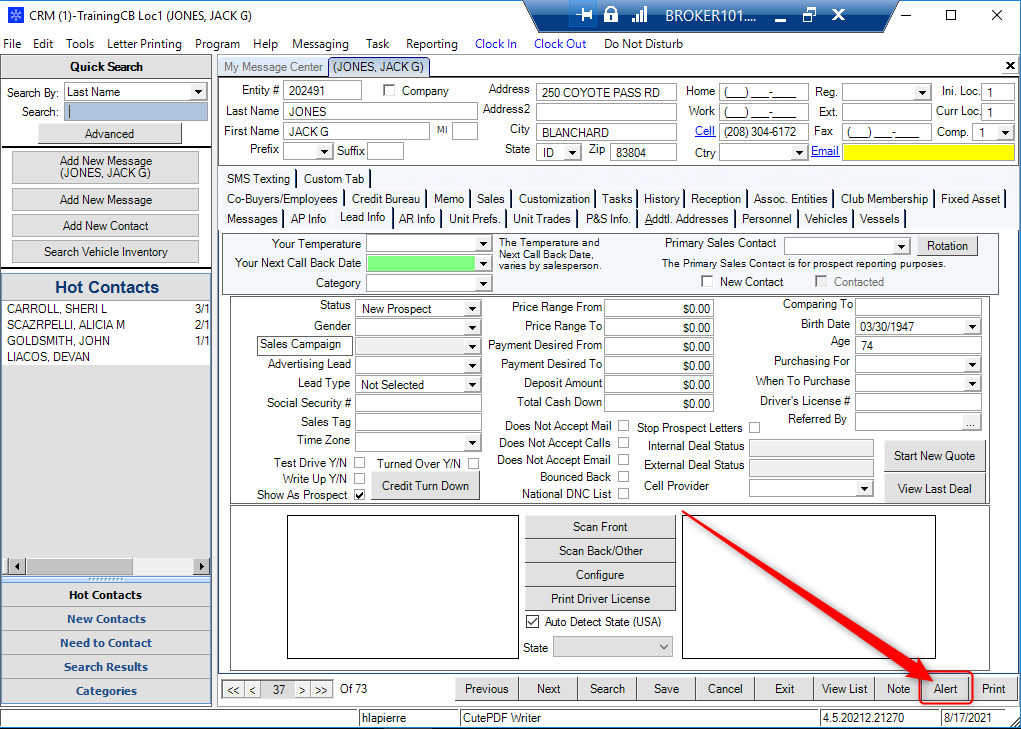Check Stop Prospect Letters
This screenshot has height=729, width=1021.
755,428
